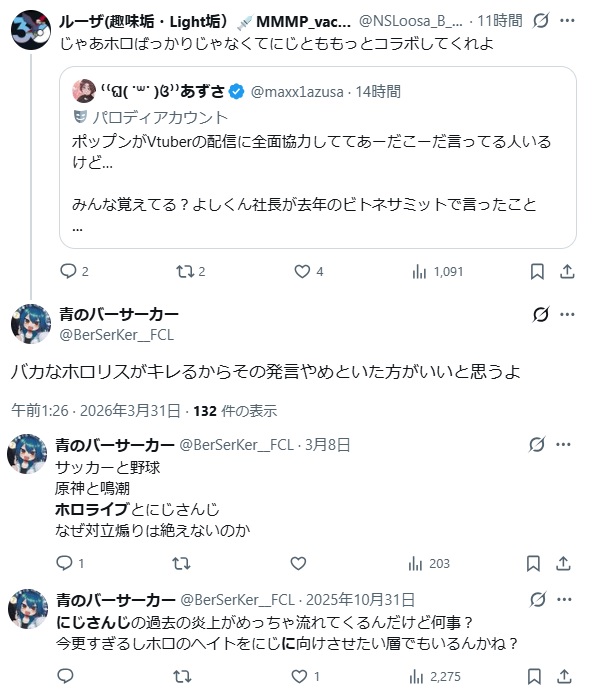View analytics showing 1,091 views
The height and width of the screenshot is (693, 603).
coord(421,271)
